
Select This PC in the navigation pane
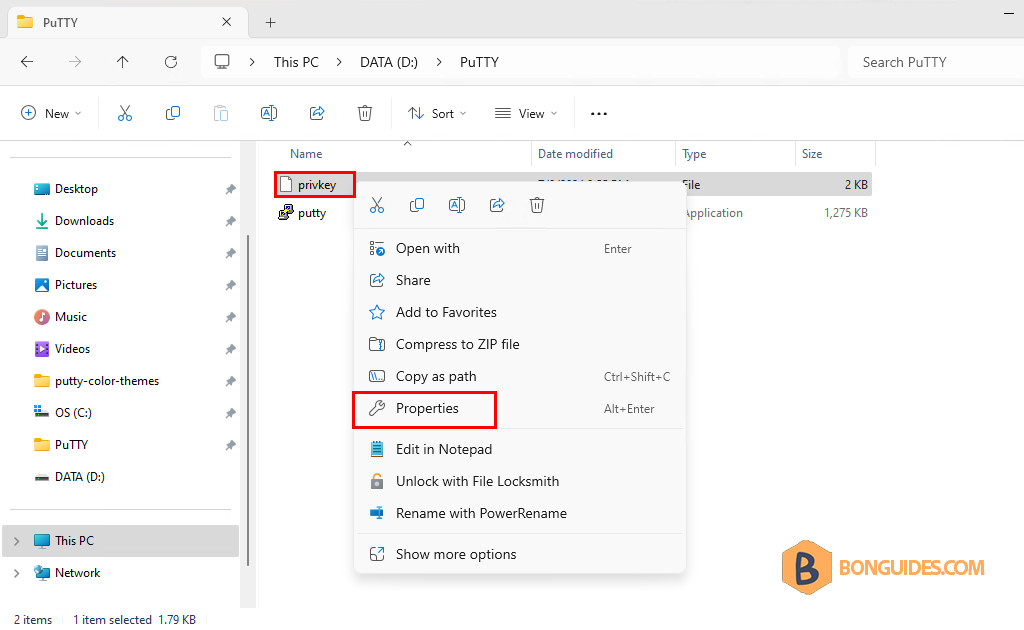click(121, 541)
